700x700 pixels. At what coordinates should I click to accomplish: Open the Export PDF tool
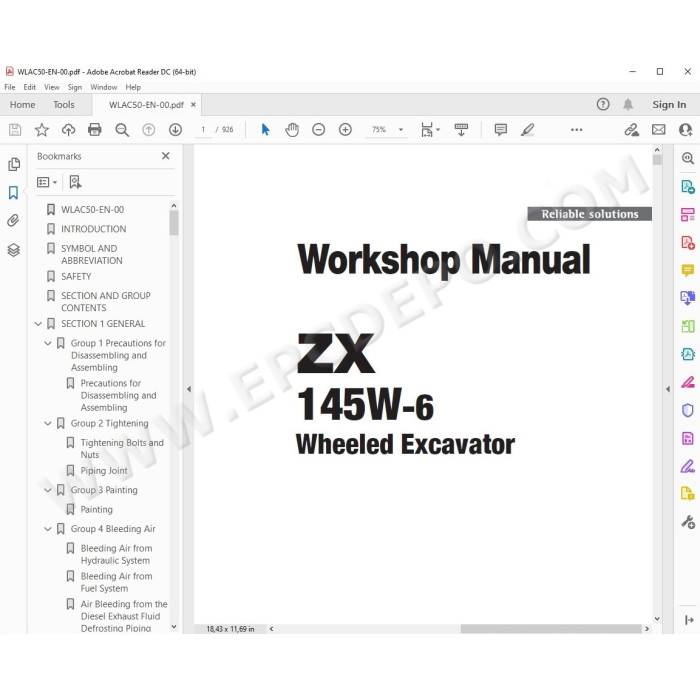pos(688,186)
